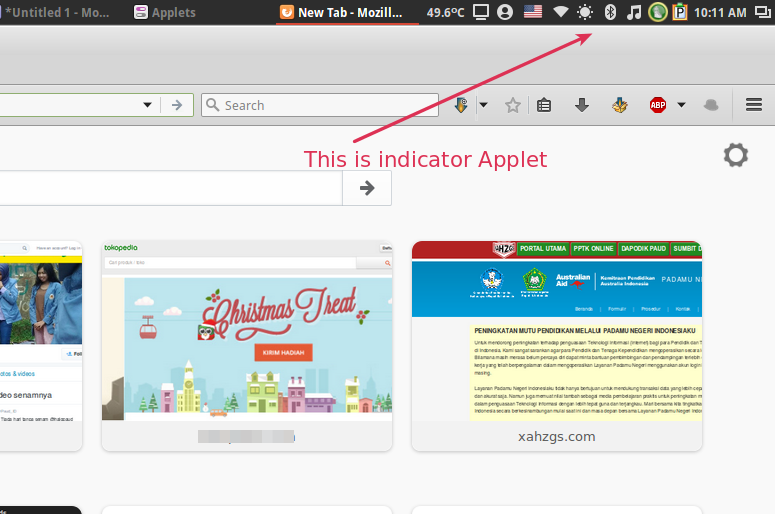Expand the dropdown beside the shield icon
Image resolution: width=775 pixels, height=514 pixels.
483,105
